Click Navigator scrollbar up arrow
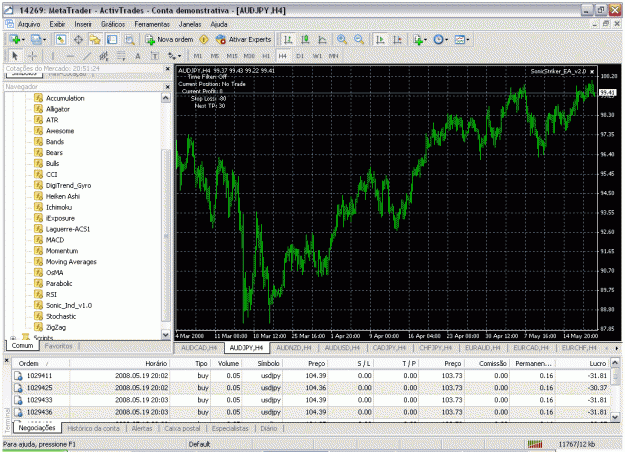Image resolution: width=625 pixels, height=452 pixels. pos(166,98)
